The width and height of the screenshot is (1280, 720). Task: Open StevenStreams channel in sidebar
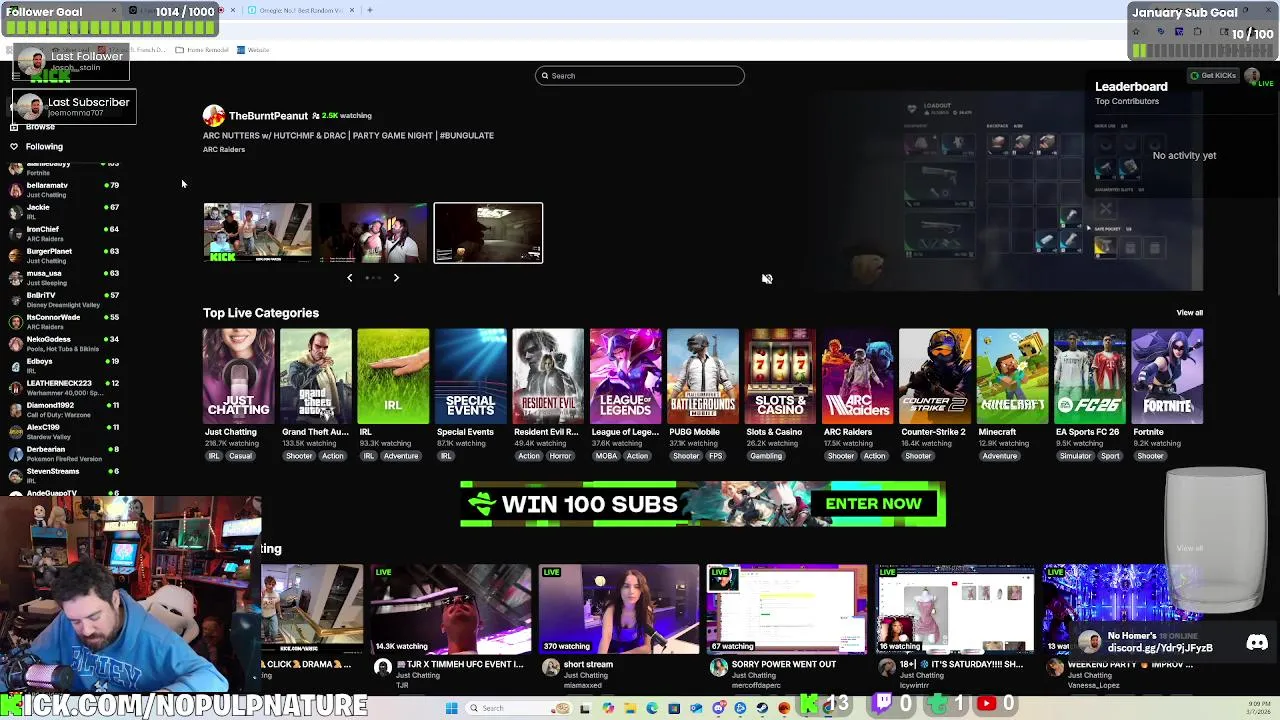point(65,476)
